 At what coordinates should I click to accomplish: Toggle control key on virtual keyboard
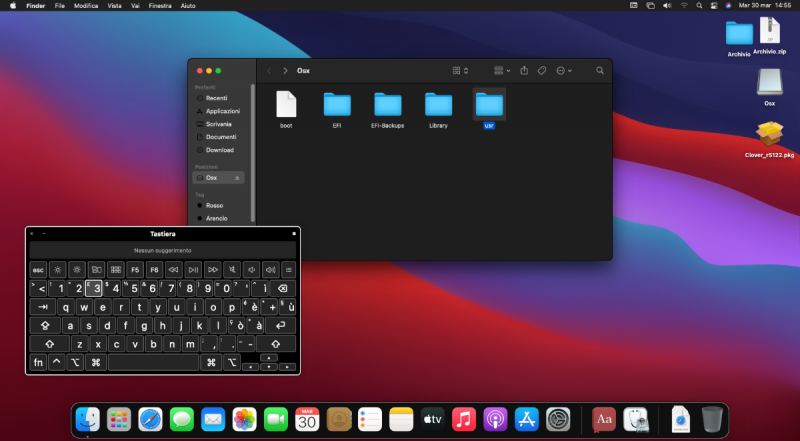(x=57, y=362)
